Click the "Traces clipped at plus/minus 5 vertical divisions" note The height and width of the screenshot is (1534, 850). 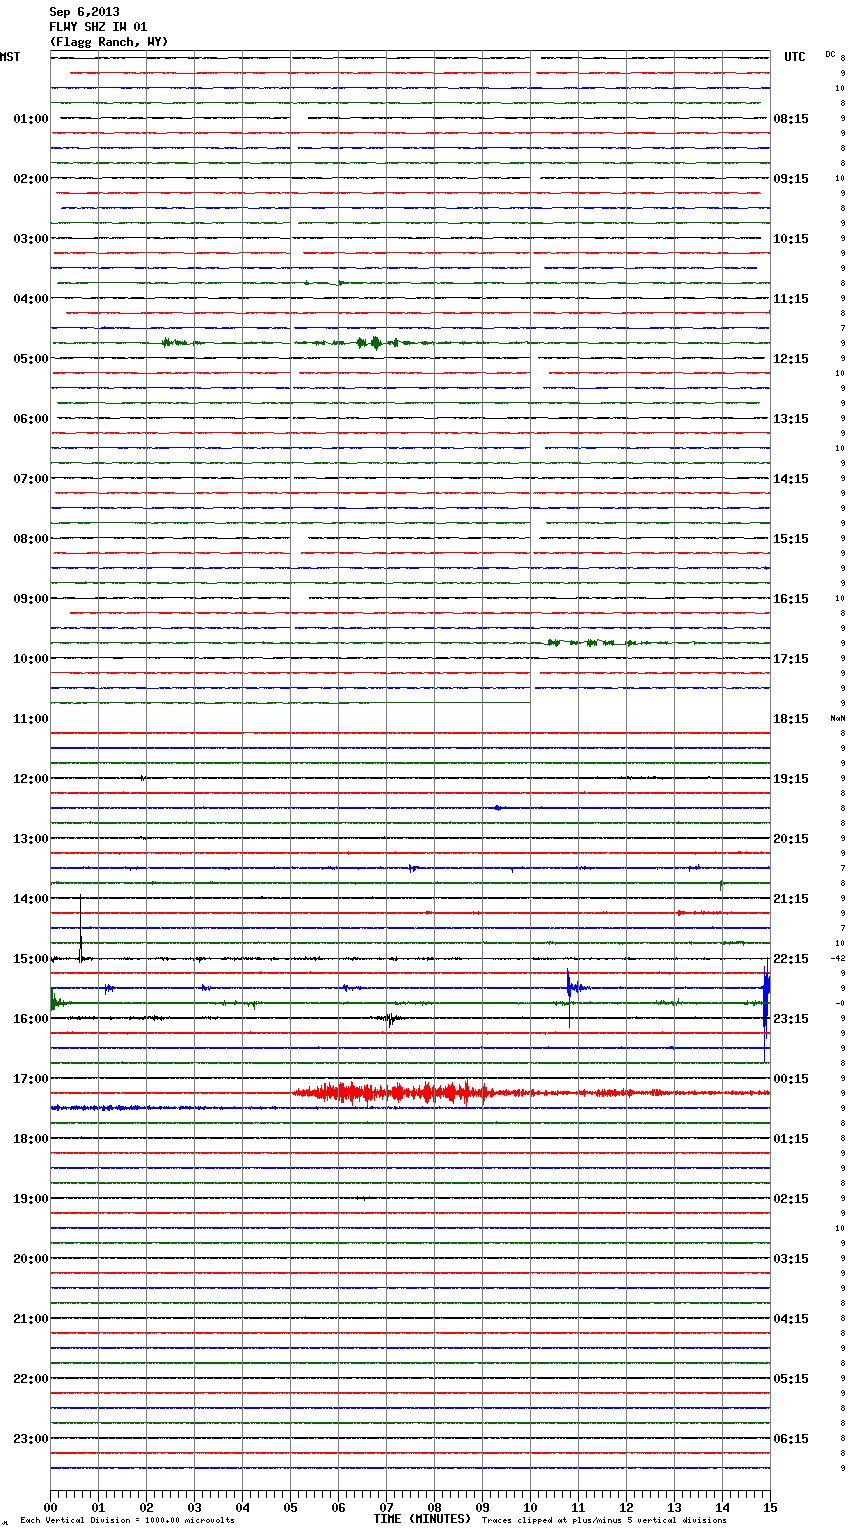[x=604, y=1521]
